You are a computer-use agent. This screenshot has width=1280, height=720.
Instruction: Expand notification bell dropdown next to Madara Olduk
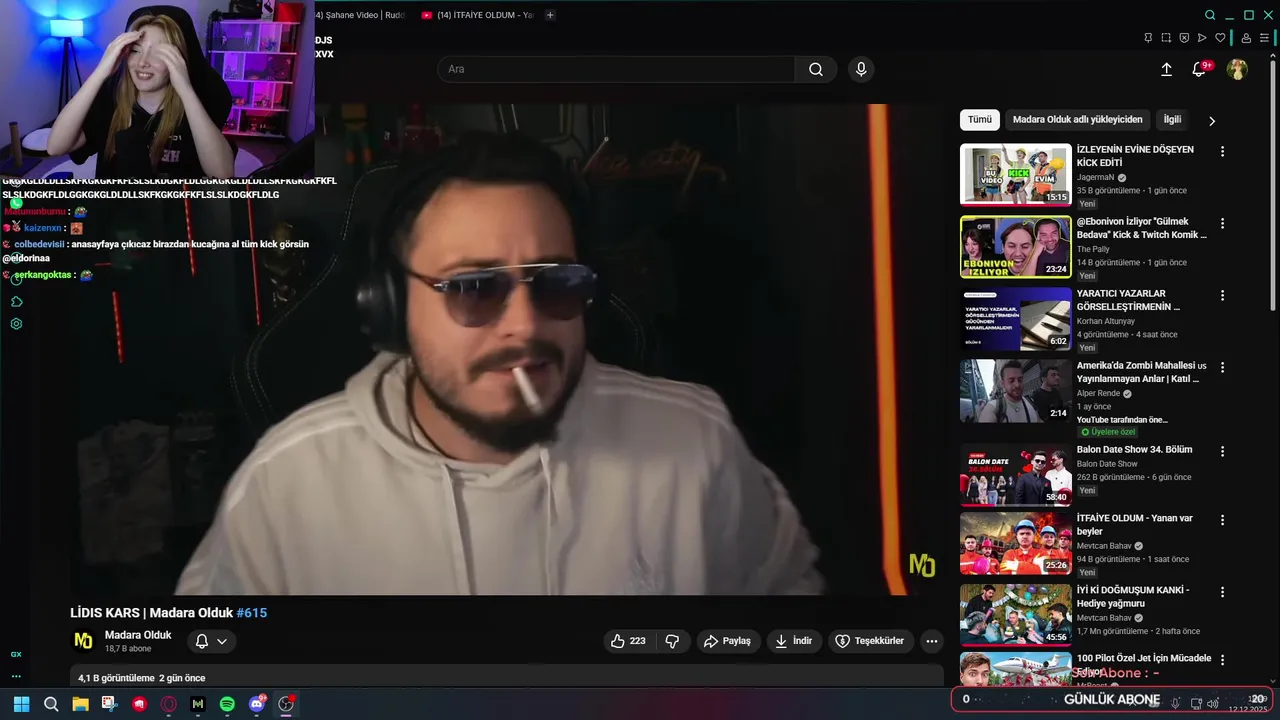coord(211,641)
